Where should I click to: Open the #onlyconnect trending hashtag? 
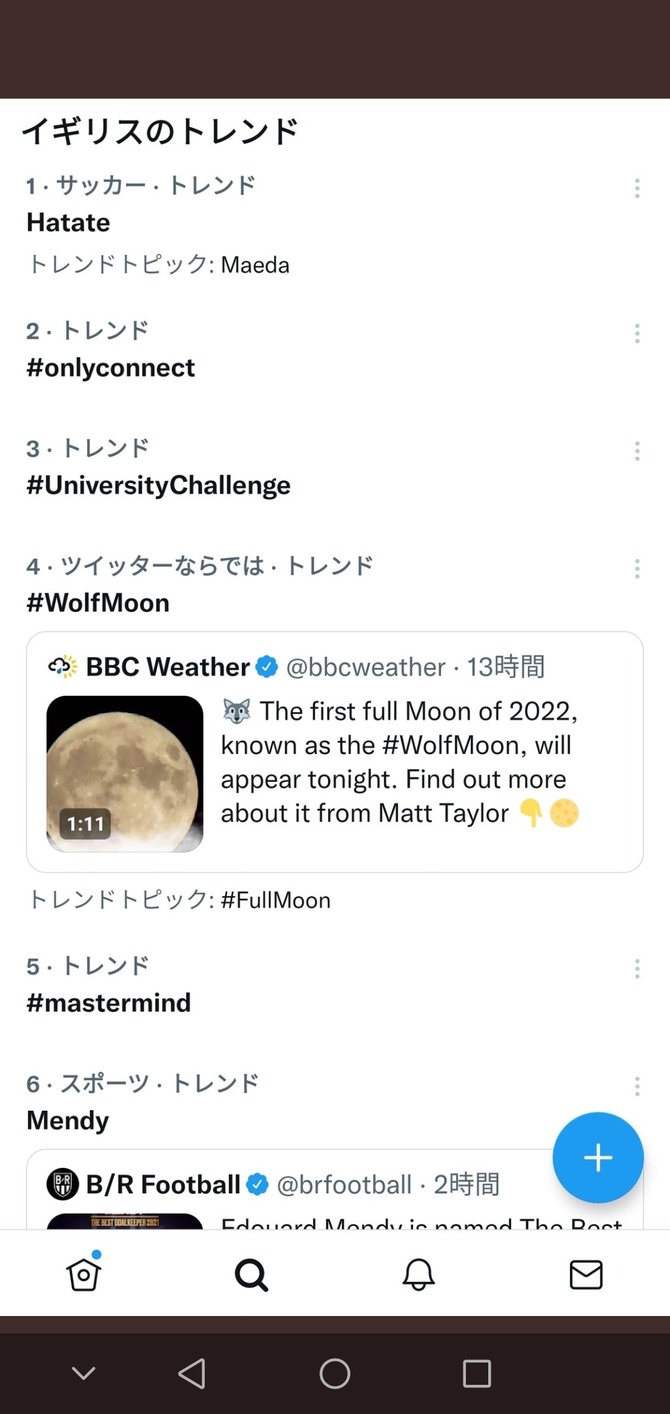coord(111,368)
